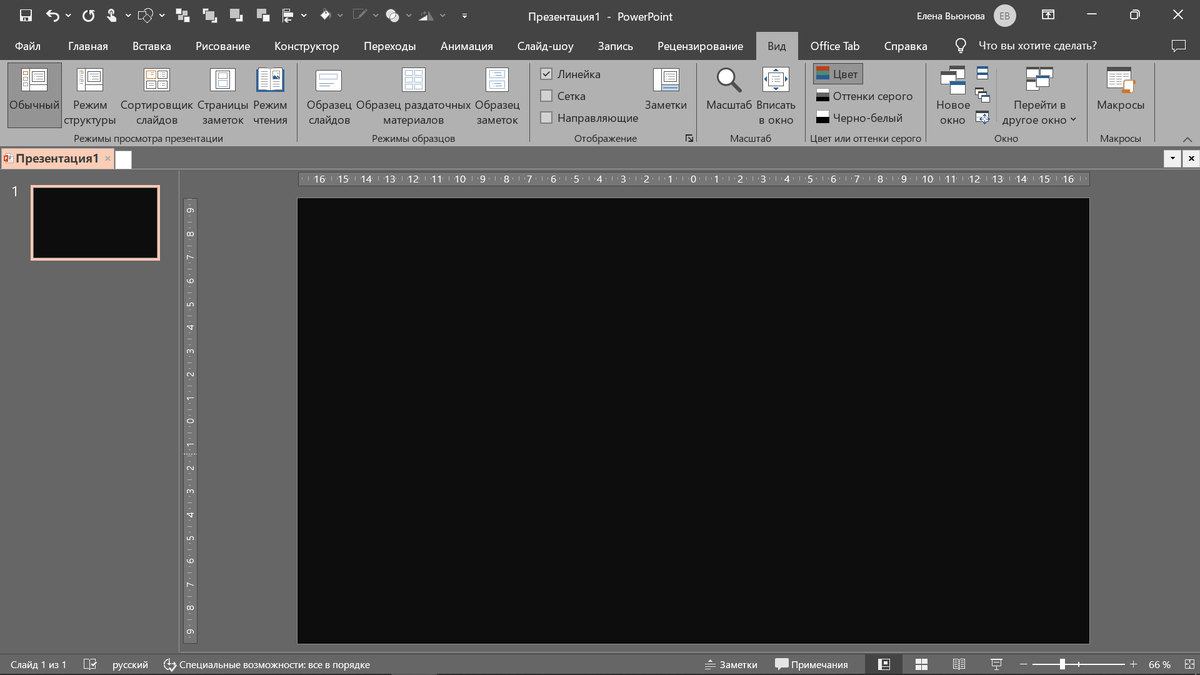Image resolution: width=1200 pixels, height=675 pixels.
Task: Open Customize Quick Access Toolbar dropdown
Action: click(466, 16)
